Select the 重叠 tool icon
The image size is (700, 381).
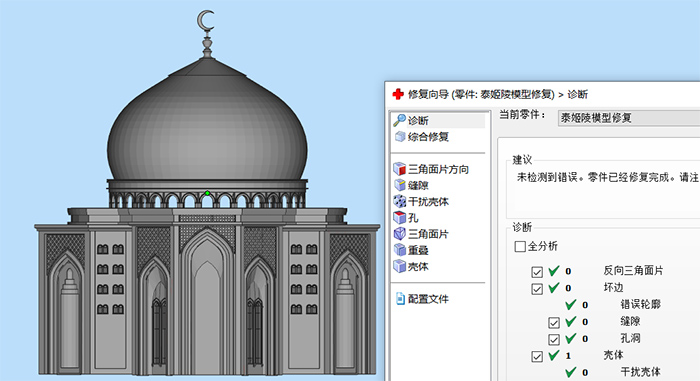point(400,250)
